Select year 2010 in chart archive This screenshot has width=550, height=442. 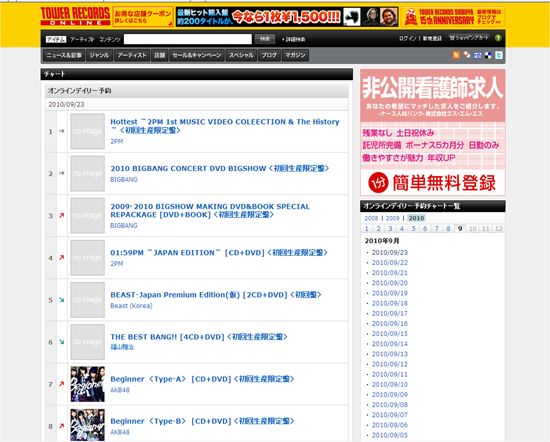click(416, 218)
